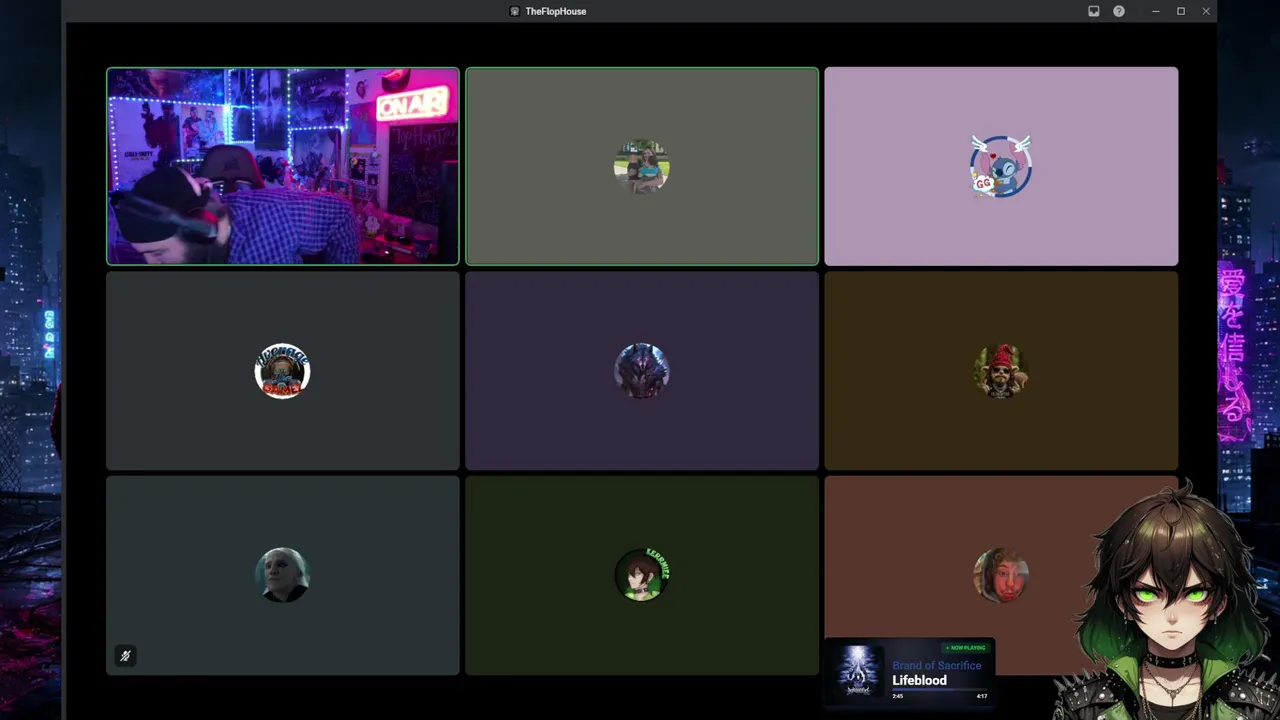This screenshot has width=1280, height=720.
Task: Click the Lifeblood song title
Action: (919, 681)
